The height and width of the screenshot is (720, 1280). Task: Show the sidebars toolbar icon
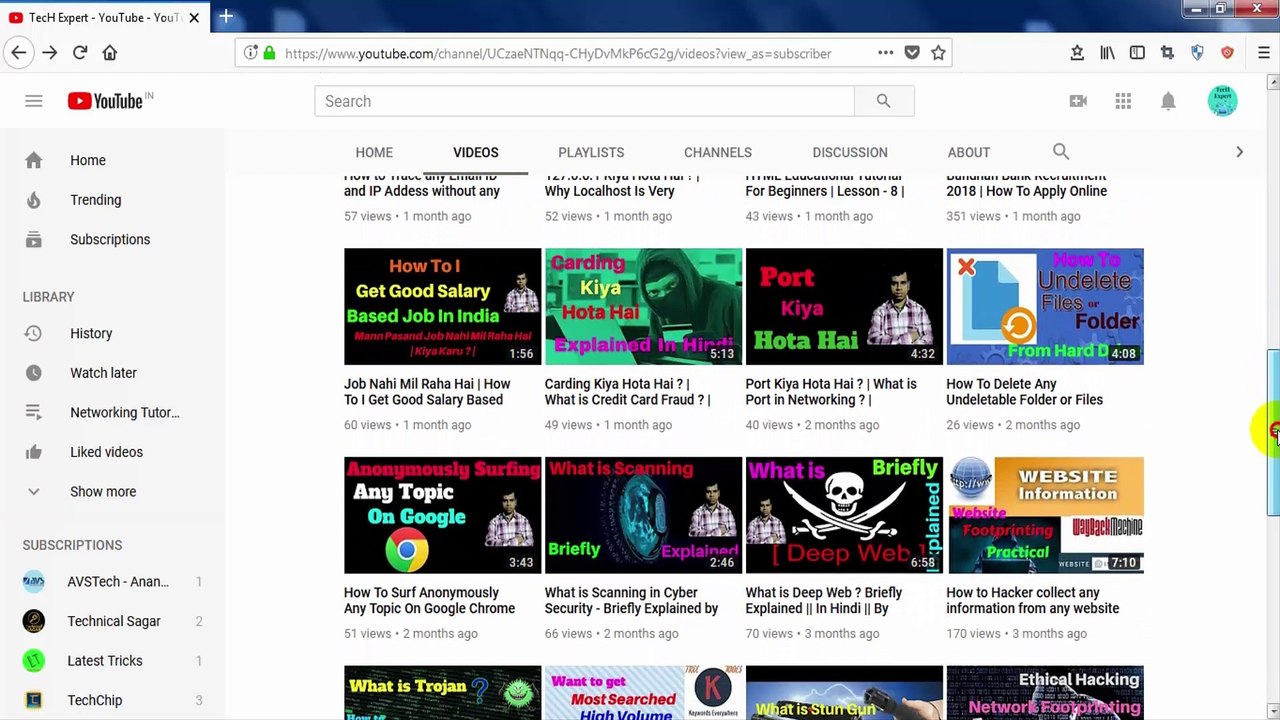point(1137,53)
